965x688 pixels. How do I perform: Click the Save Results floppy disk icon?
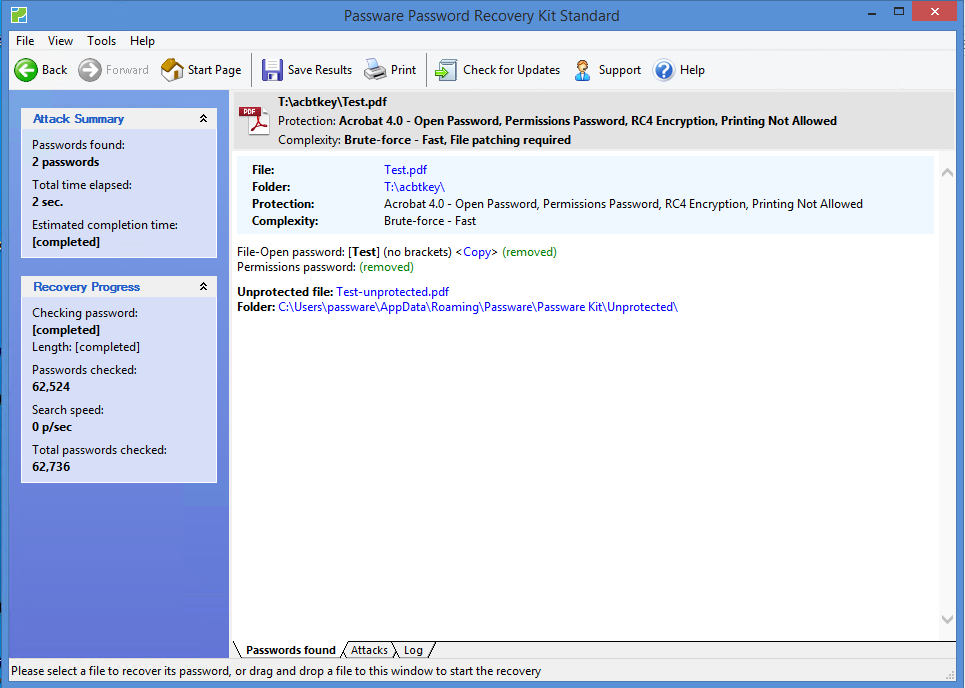(x=272, y=69)
